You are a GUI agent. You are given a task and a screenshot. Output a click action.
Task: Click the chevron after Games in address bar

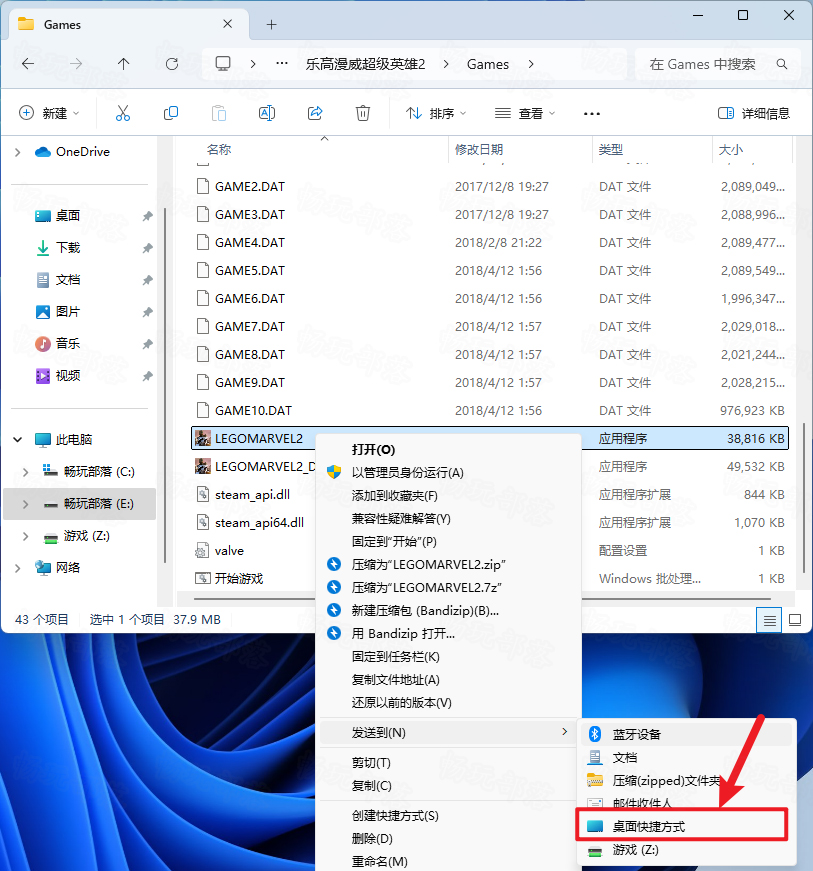coord(531,64)
